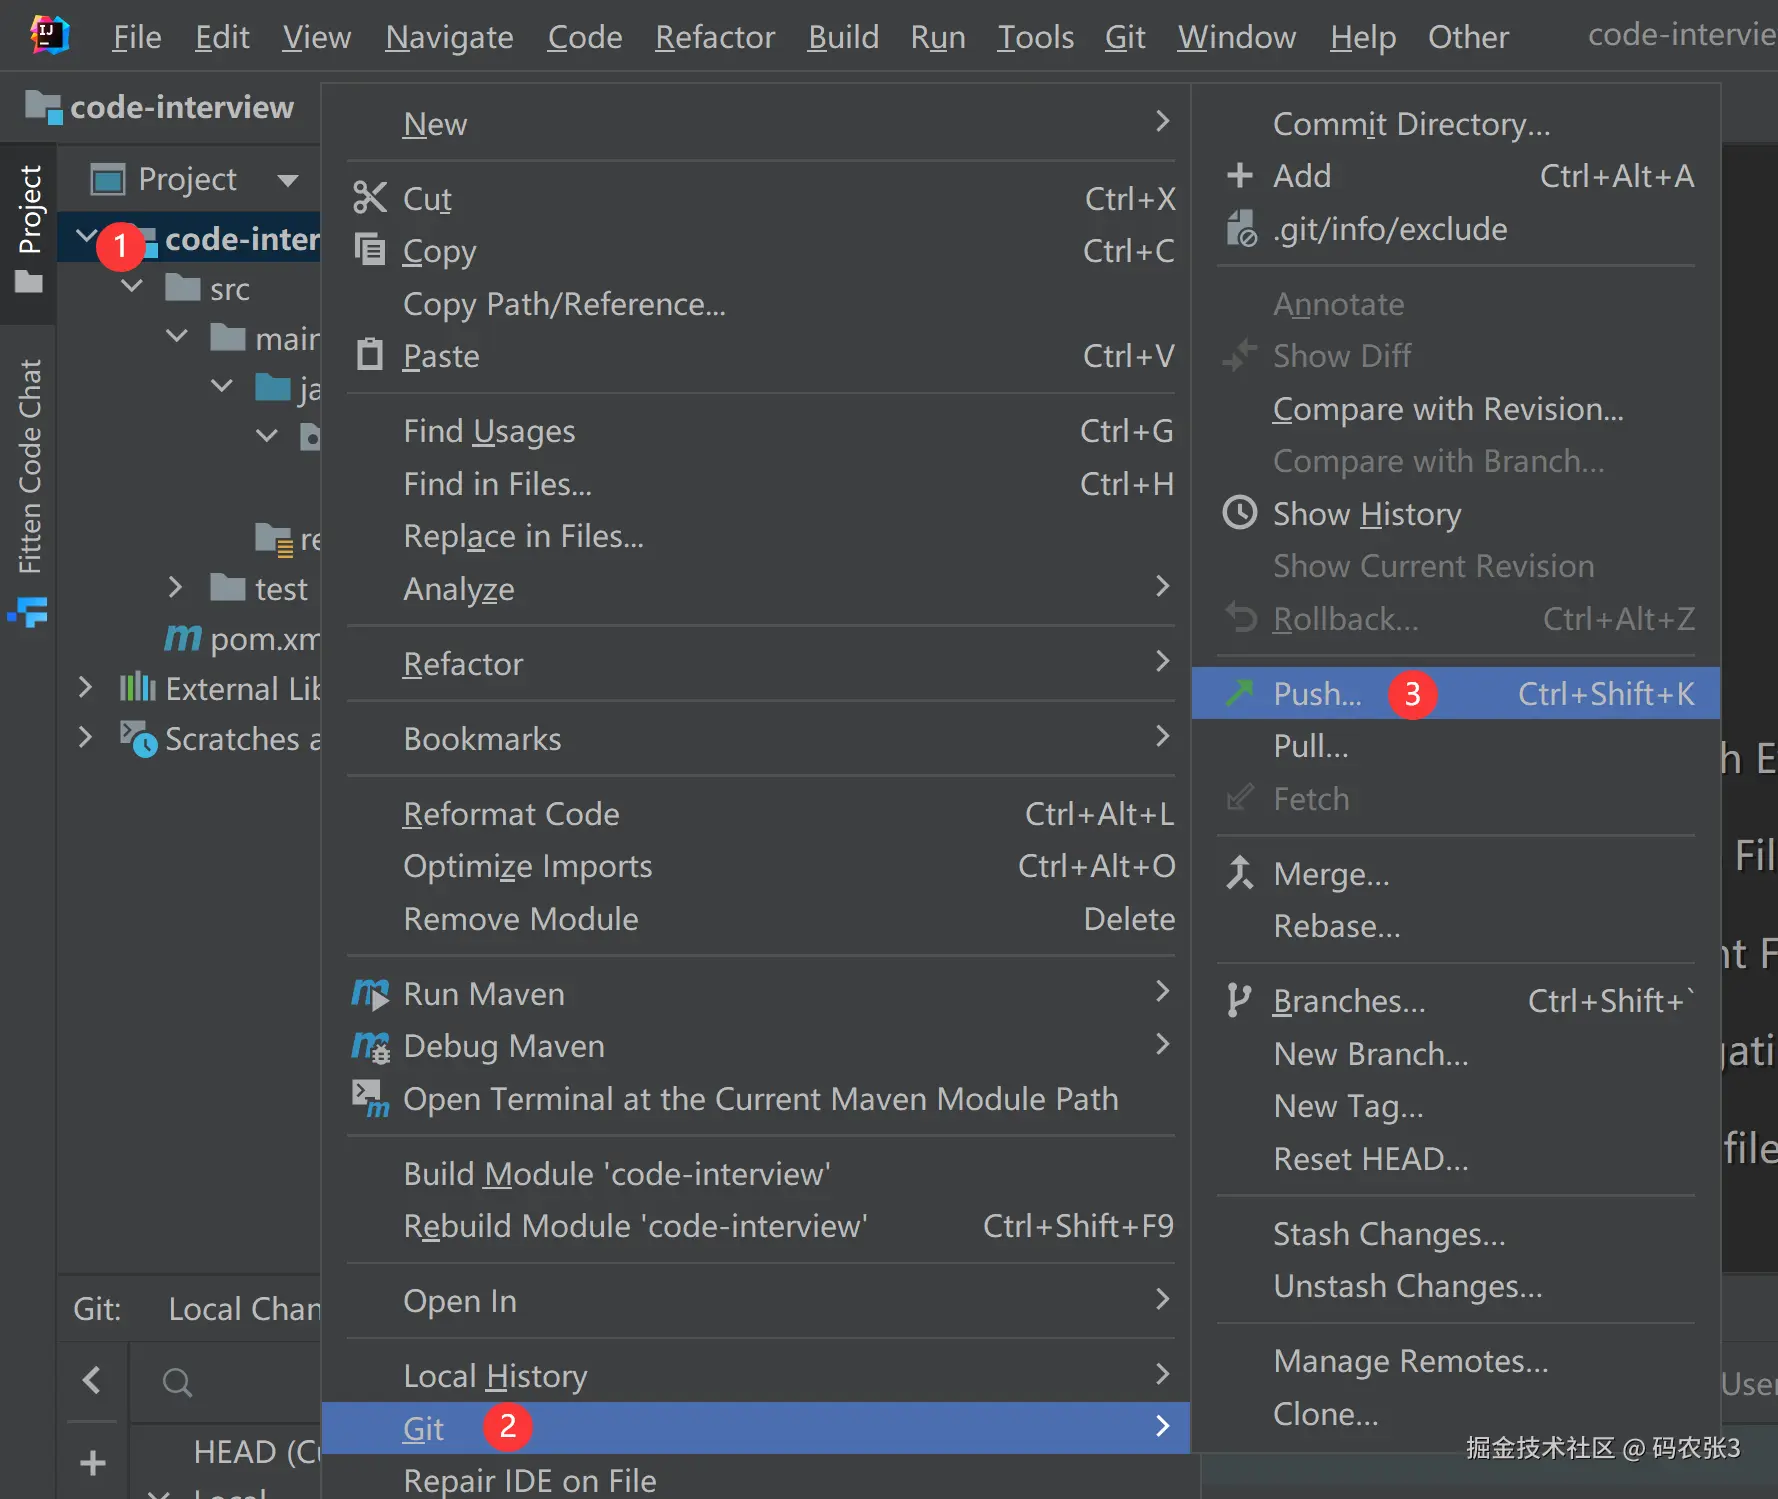1778x1499 pixels.
Task: Click the Maven terminal icon
Action: (370, 1098)
